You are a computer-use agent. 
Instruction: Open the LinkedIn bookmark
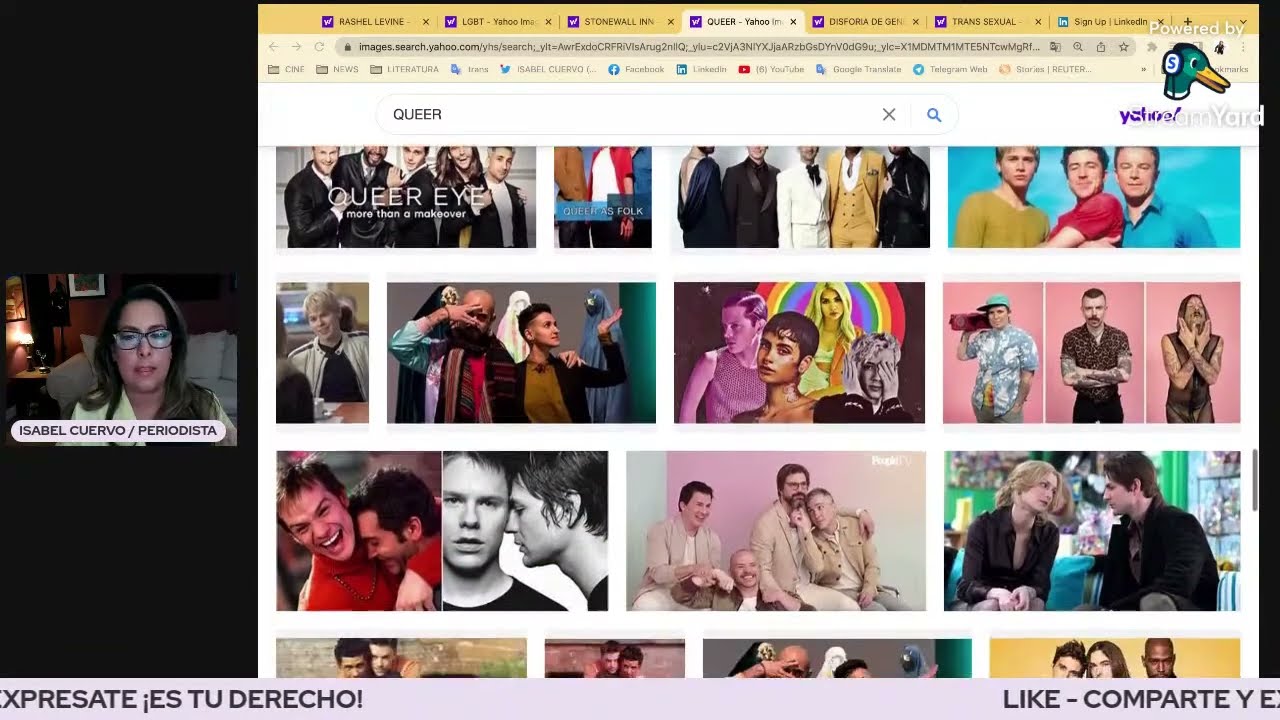701,69
